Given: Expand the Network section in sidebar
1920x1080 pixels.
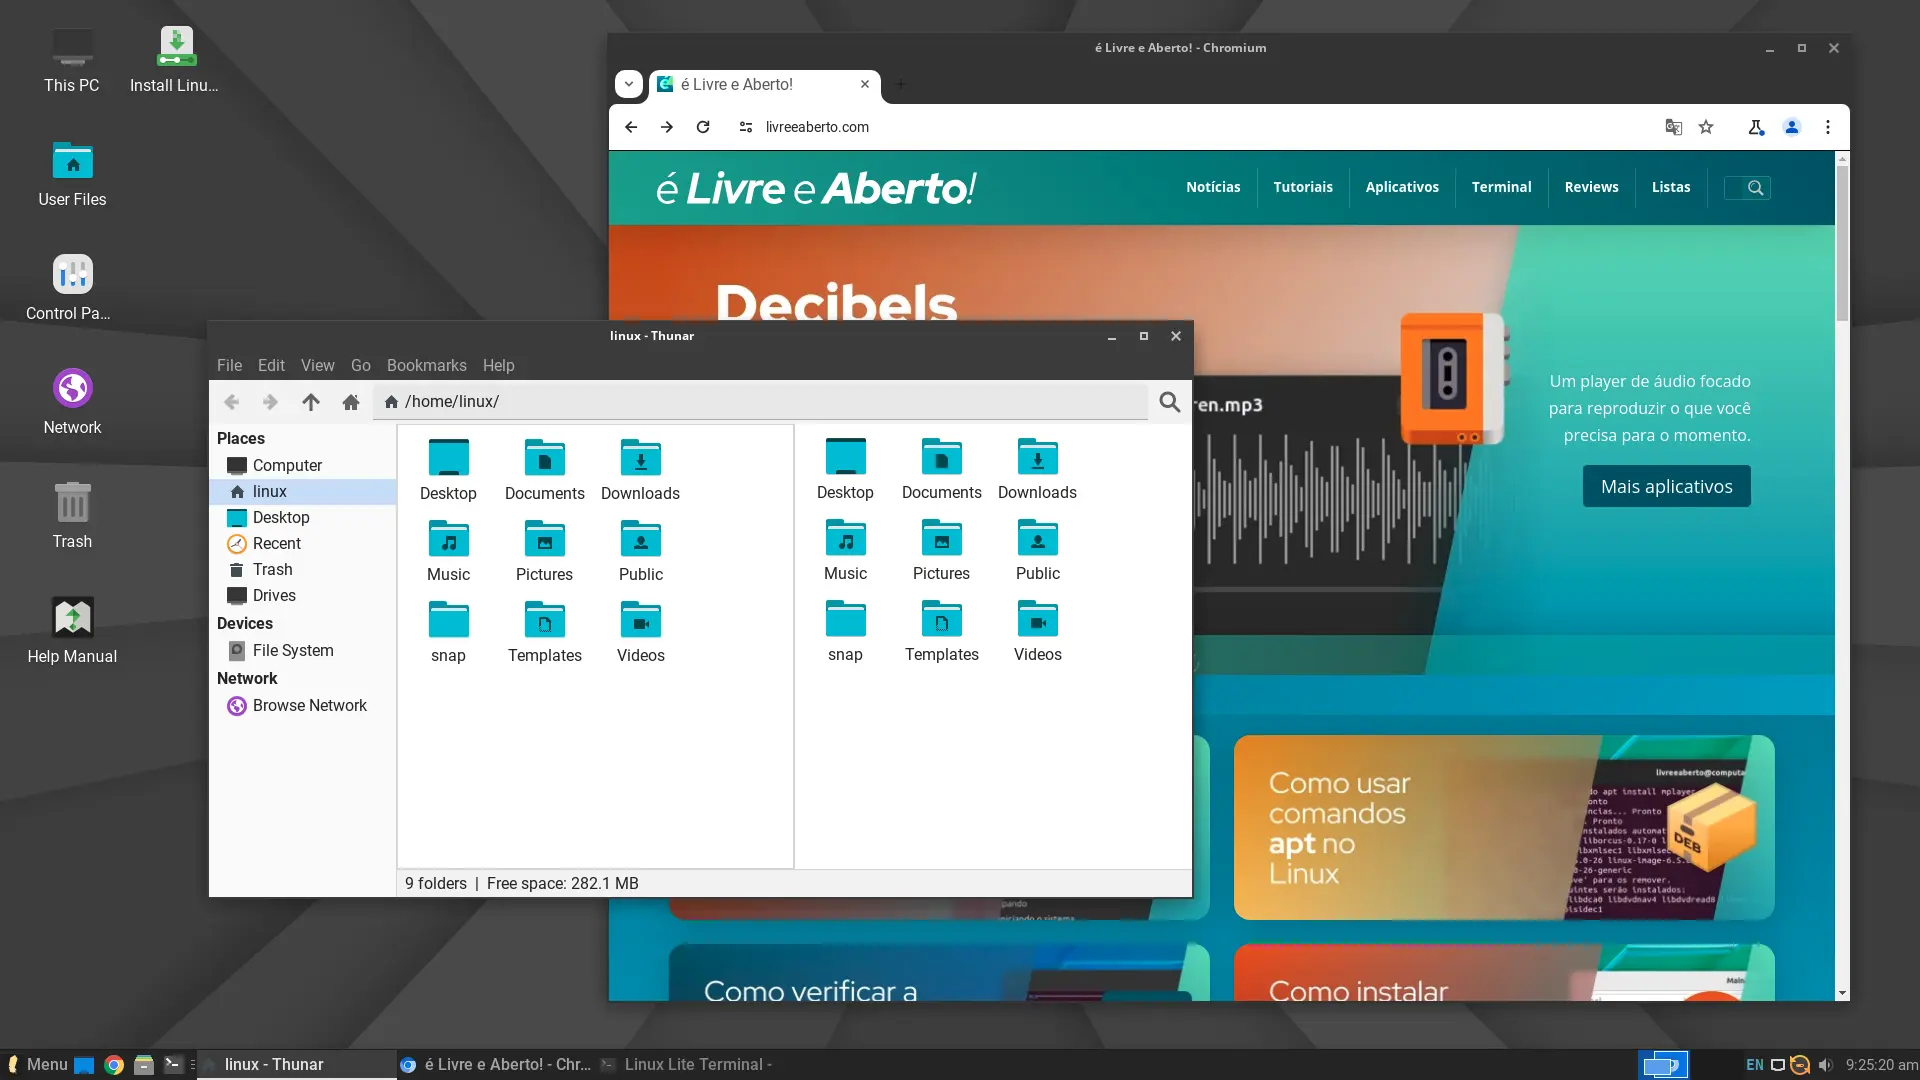Looking at the screenshot, I should pos(247,678).
